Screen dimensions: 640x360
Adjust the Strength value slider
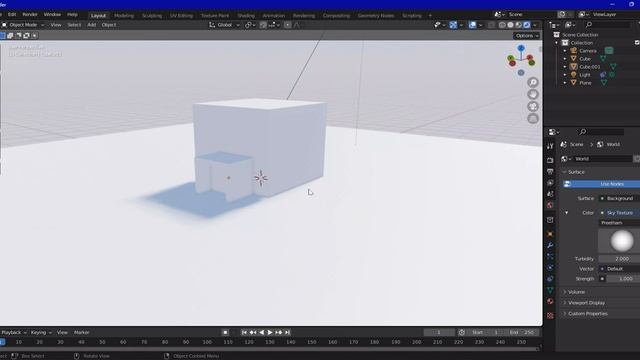coord(623,279)
